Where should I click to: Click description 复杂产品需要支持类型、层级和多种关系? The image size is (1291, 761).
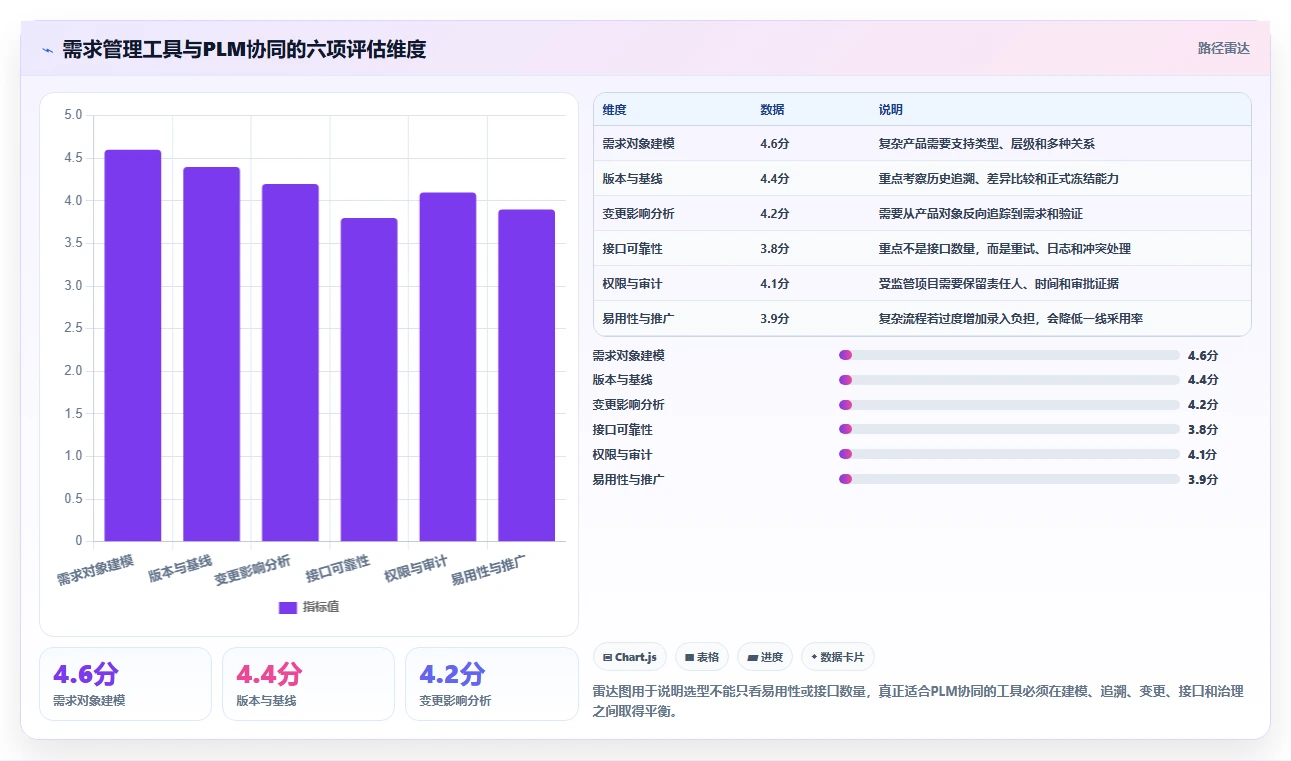(987, 144)
